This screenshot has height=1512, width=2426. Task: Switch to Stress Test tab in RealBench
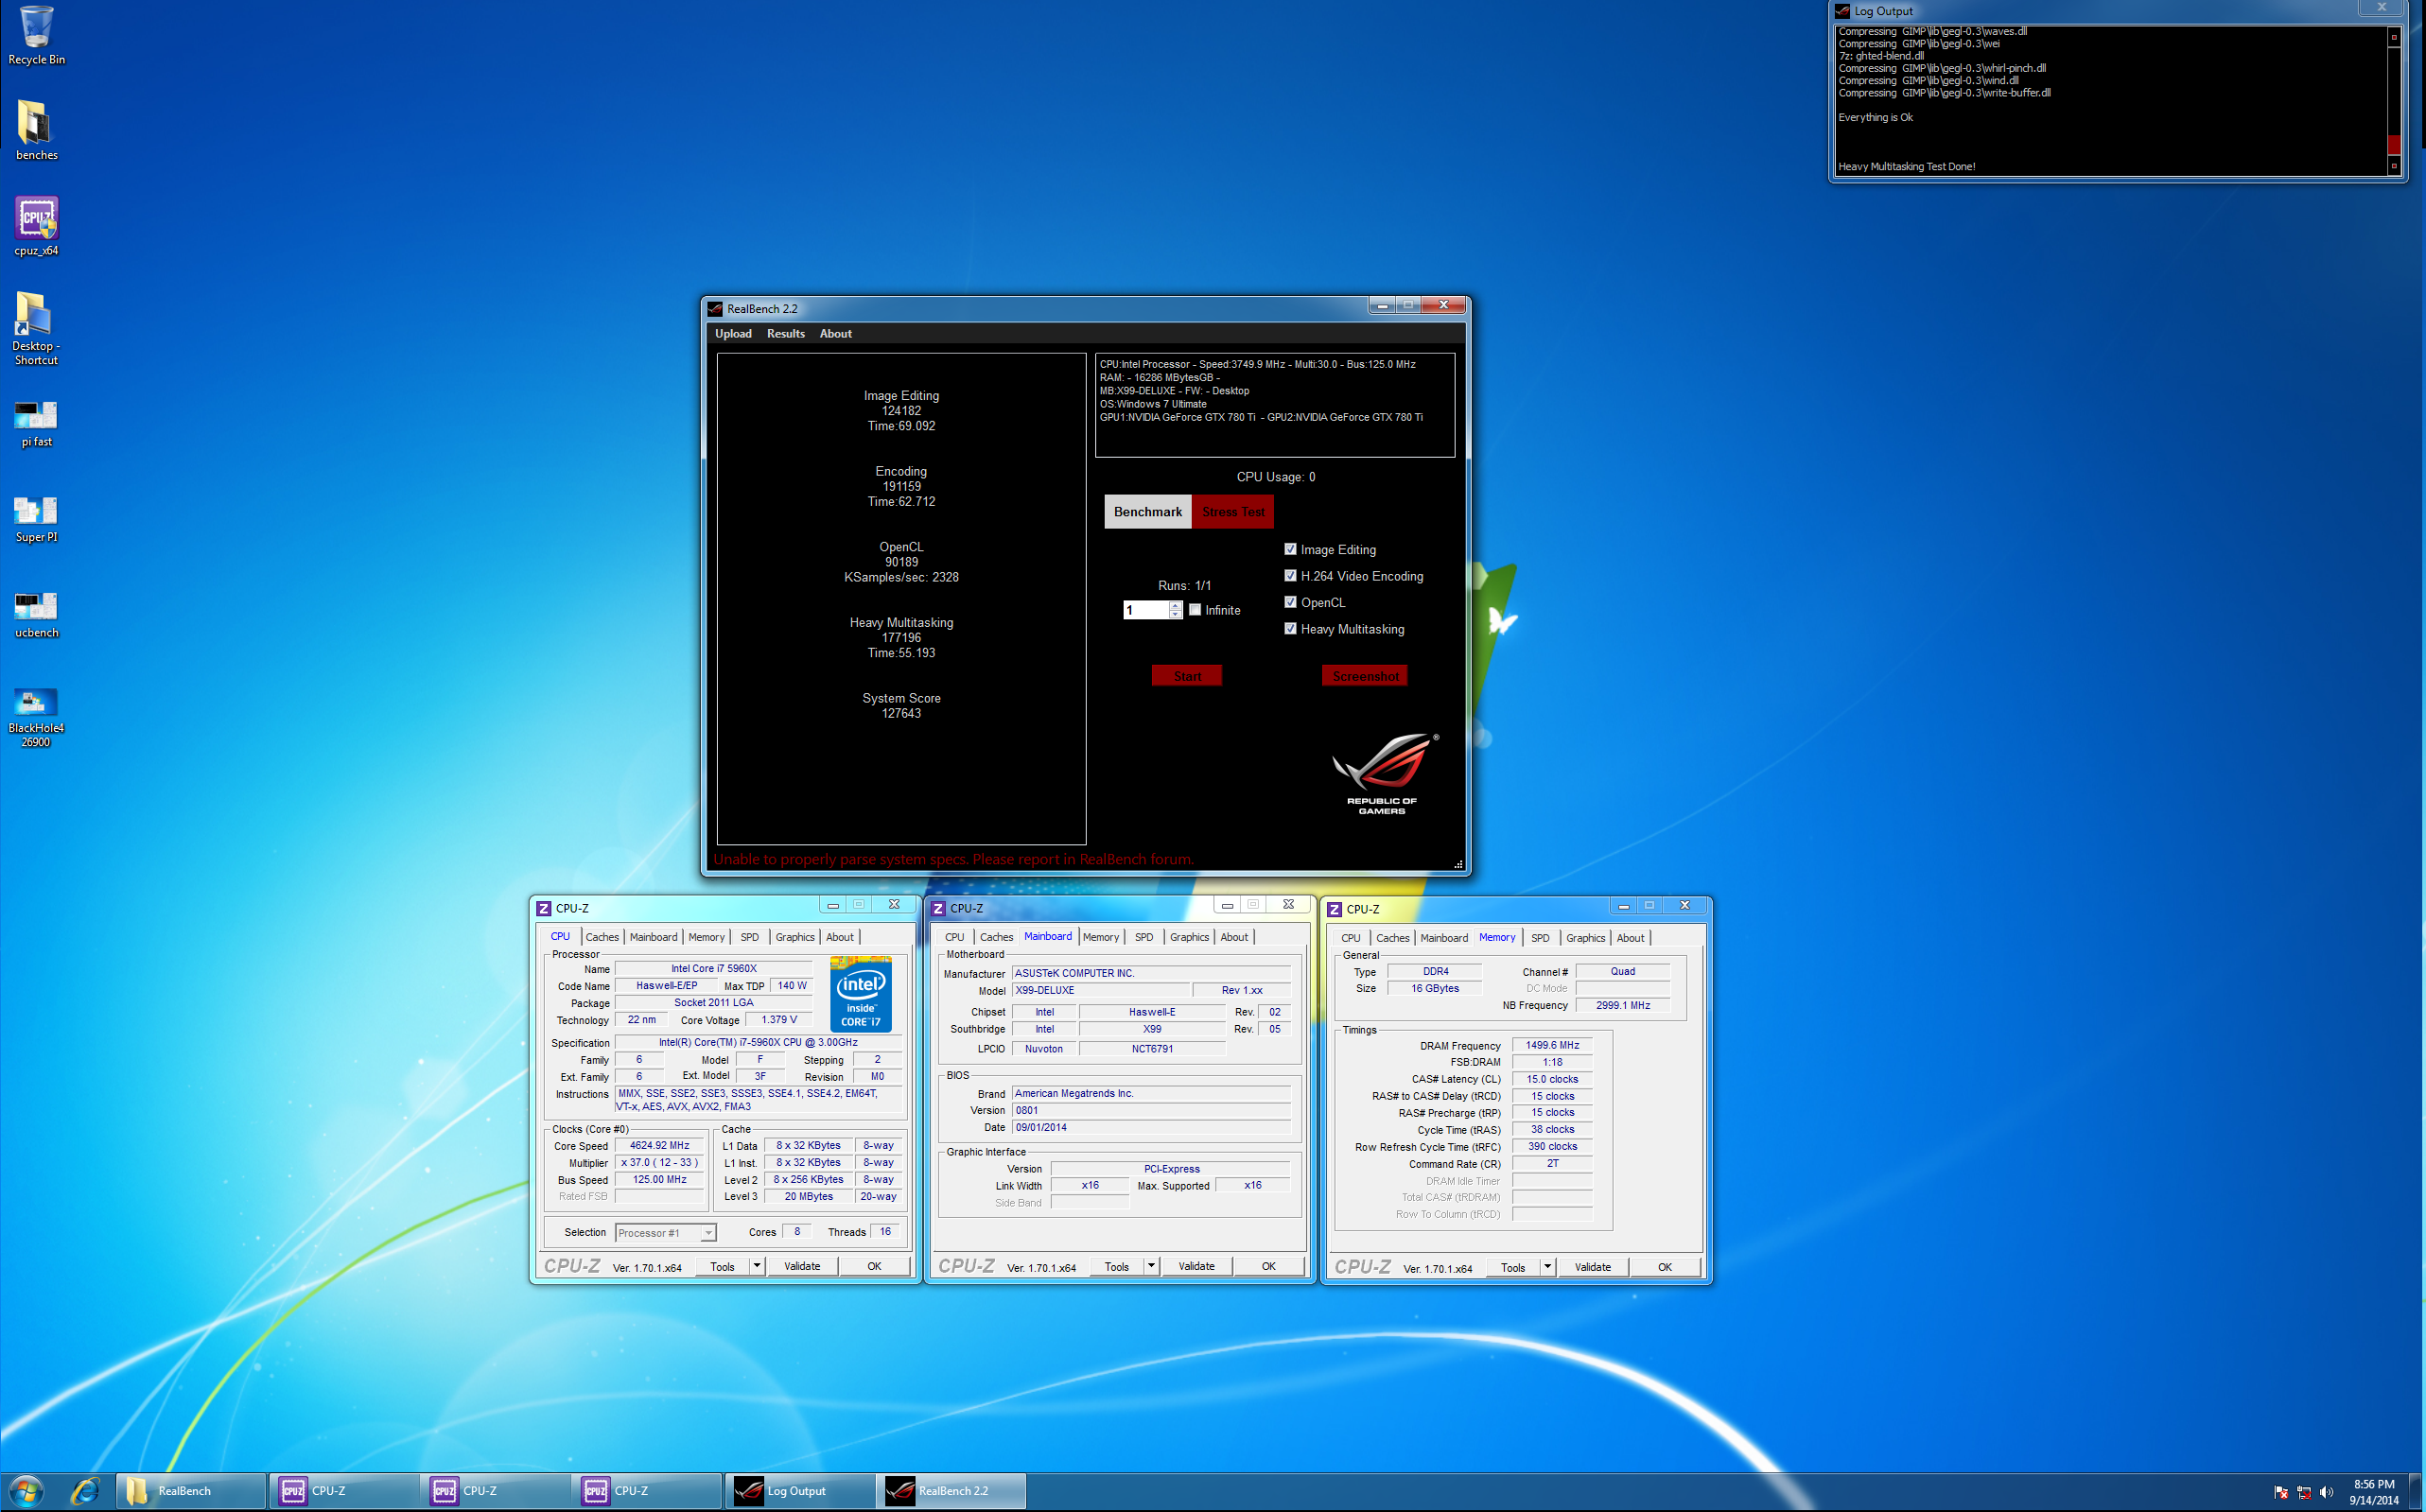coord(1233,512)
